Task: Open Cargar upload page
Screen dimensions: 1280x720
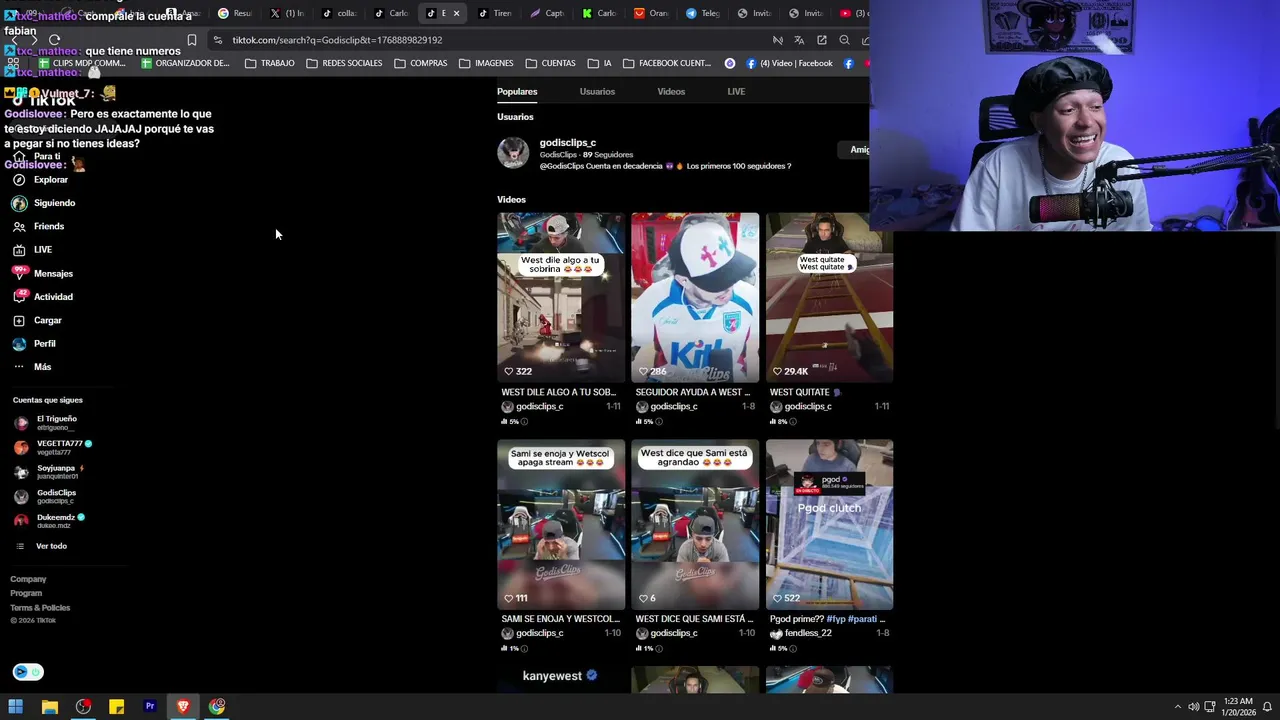Action: (37, 320)
